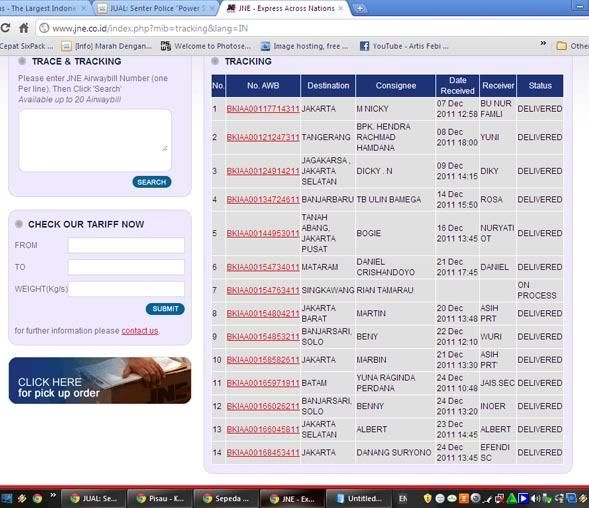Open [Info] Marah Dengan bookmark
The image size is (589, 508).
coord(107,46)
